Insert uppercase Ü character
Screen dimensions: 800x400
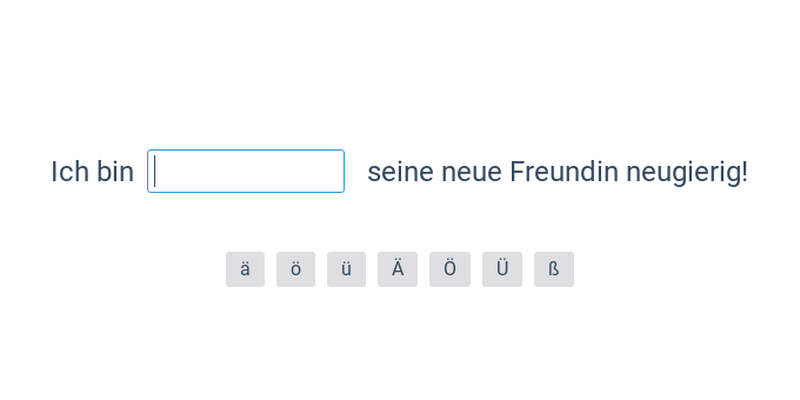(502, 269)
